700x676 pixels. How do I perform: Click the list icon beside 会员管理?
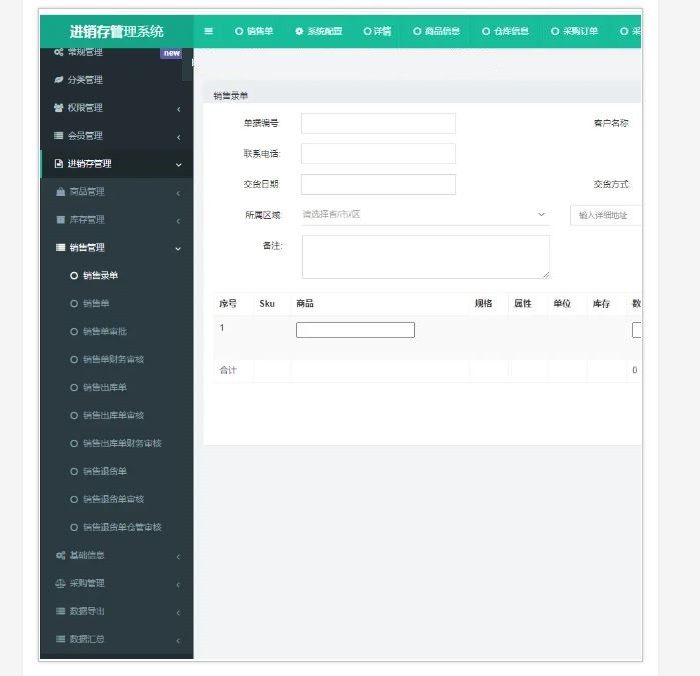(58, 136)
